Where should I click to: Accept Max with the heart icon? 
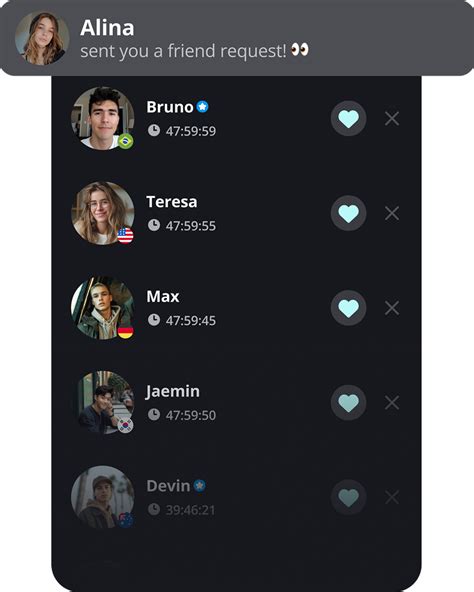point(348,308)
